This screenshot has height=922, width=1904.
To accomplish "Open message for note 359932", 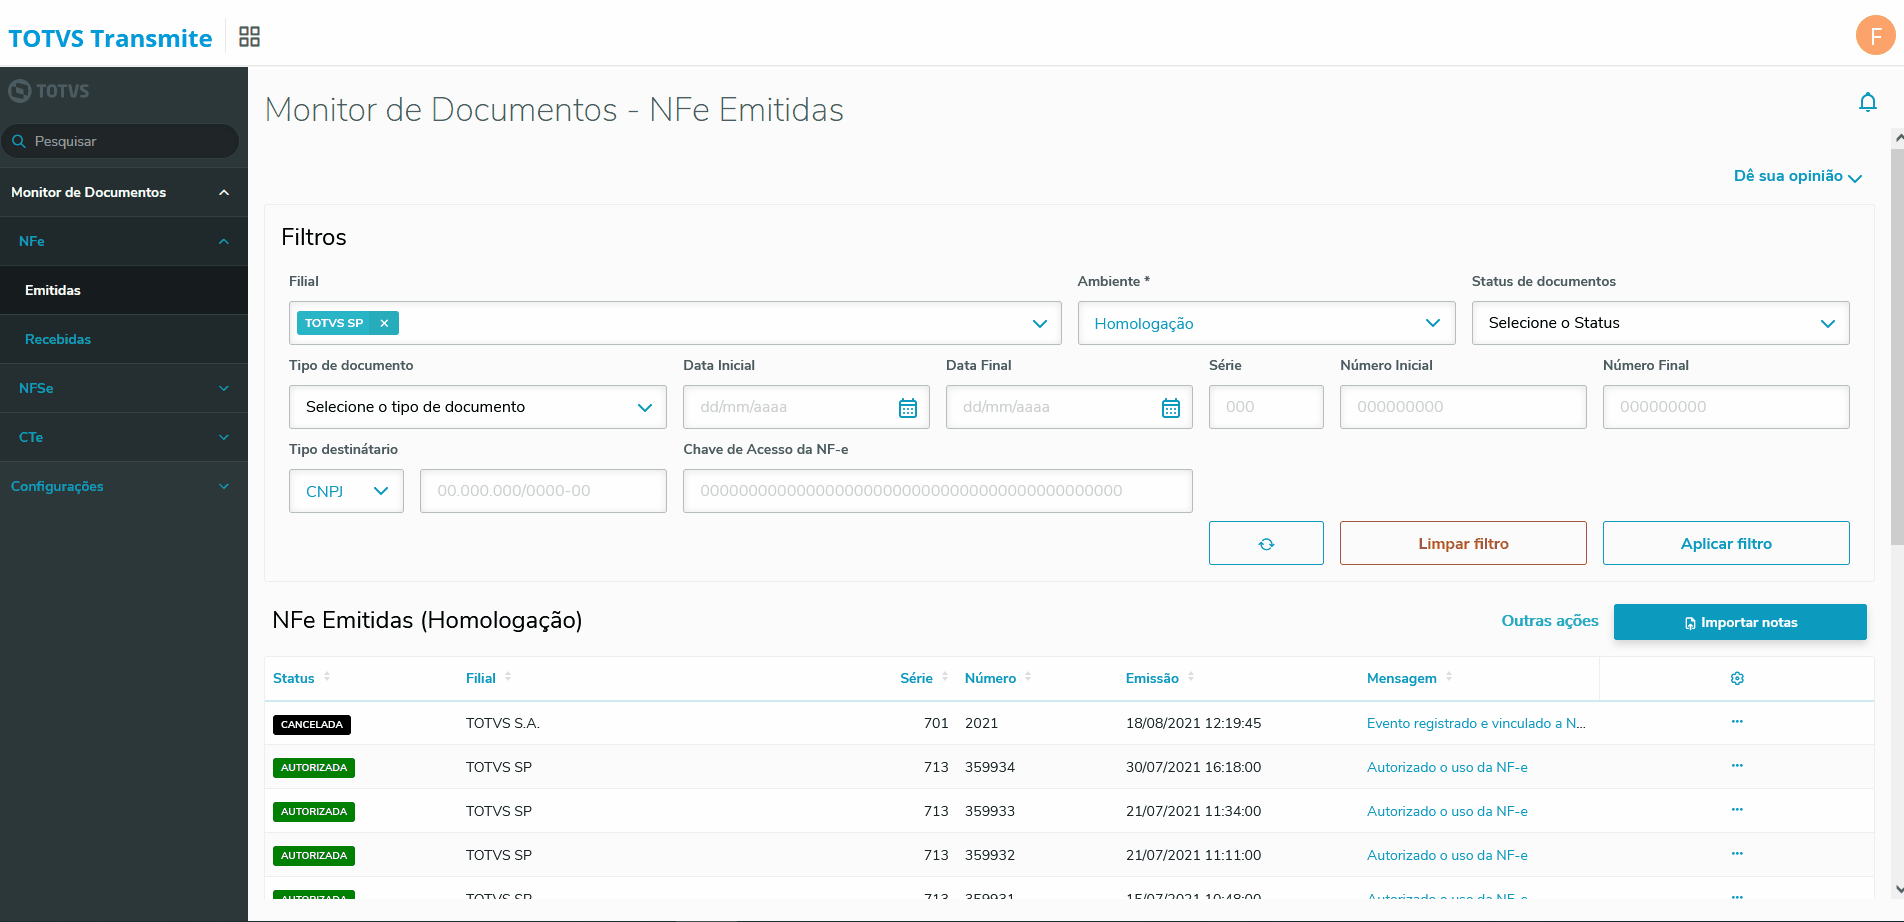I will 1447,855.
